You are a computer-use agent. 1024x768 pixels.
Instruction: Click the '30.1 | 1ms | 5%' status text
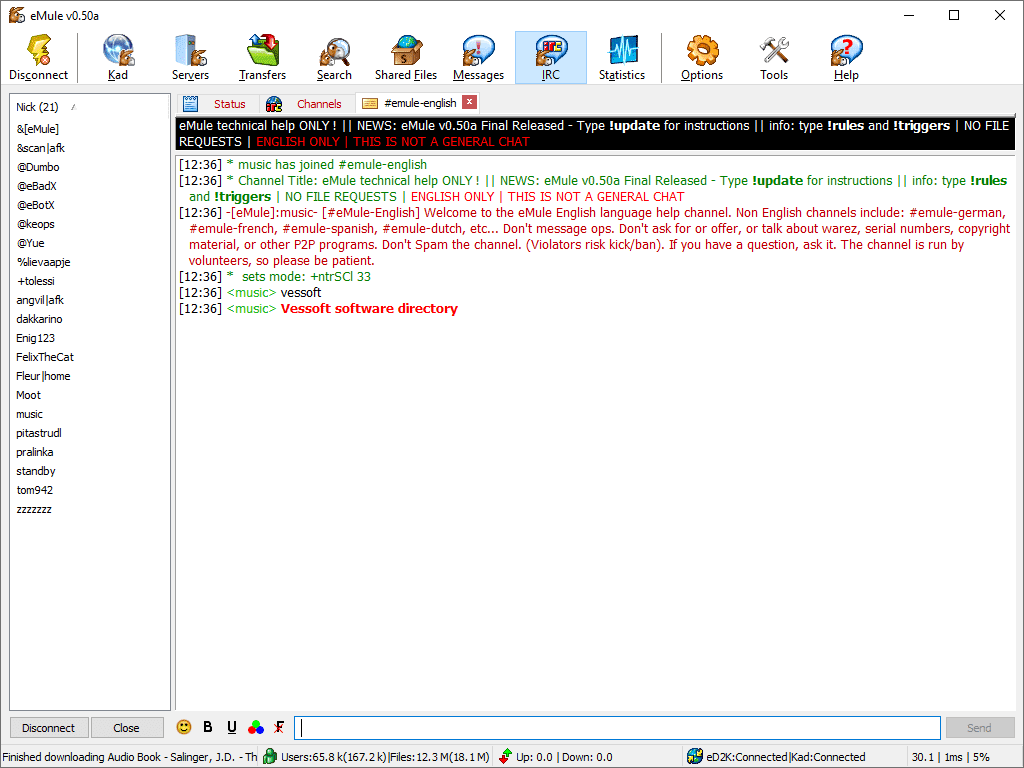pyautogui.click(x=951, y=757)
